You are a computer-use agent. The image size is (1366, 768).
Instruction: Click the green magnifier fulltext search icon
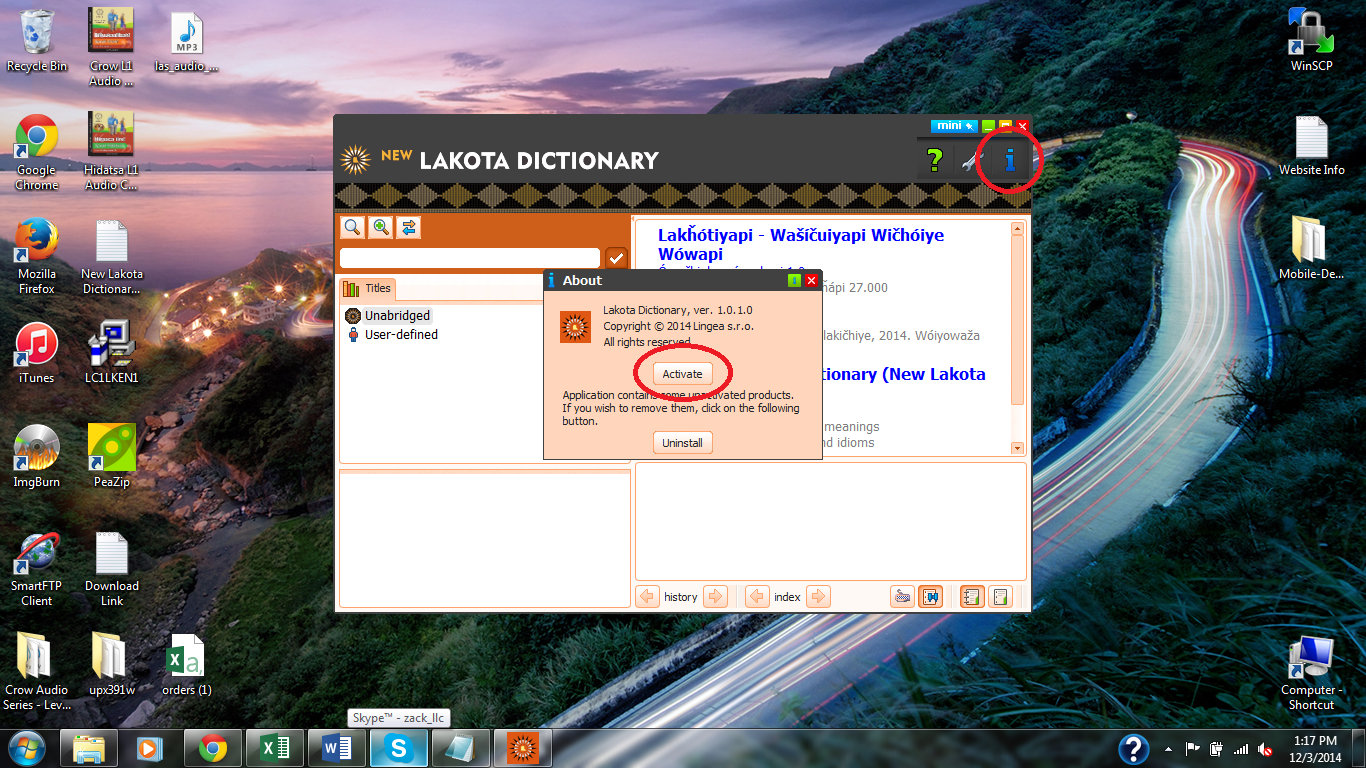pyautogui.click(x=381, y=228)
